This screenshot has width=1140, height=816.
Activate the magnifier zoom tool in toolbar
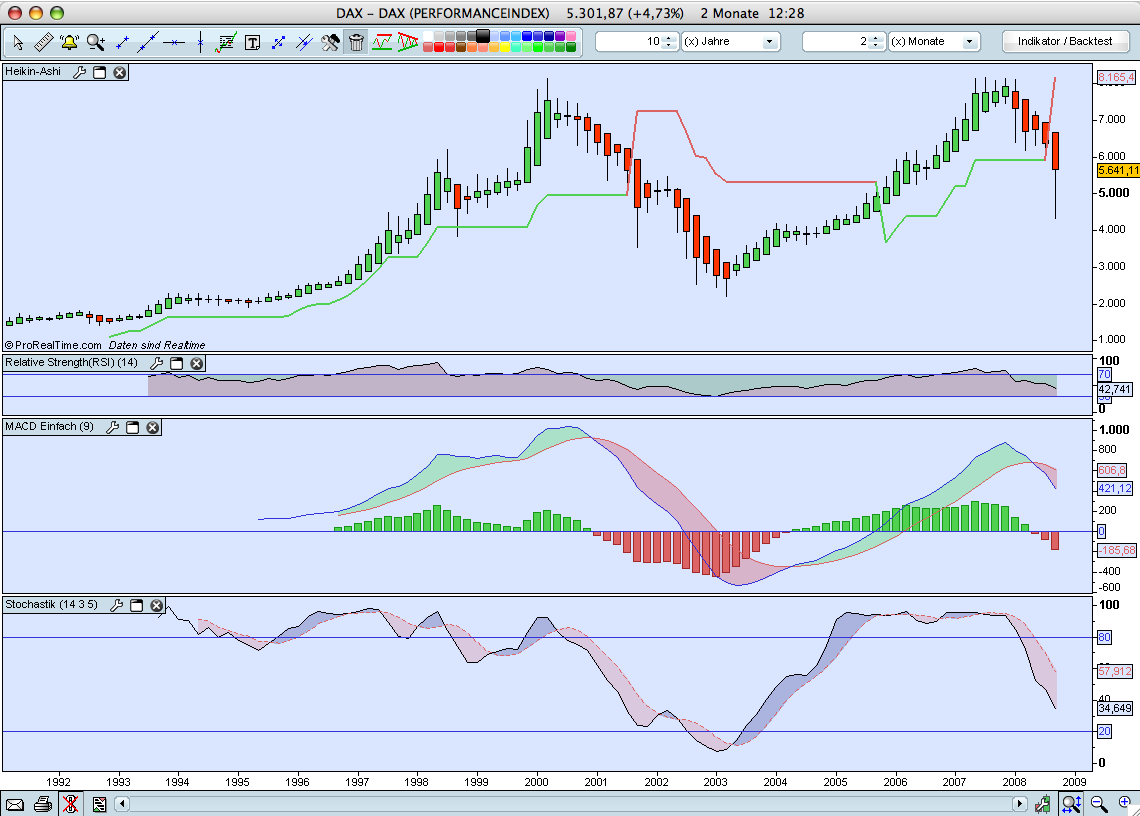click(95, 42)
